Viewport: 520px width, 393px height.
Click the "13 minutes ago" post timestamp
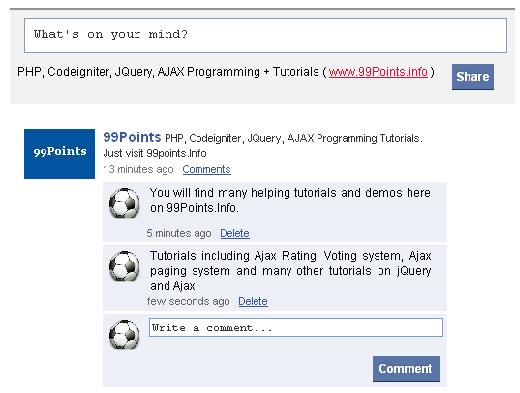(138, 169)
